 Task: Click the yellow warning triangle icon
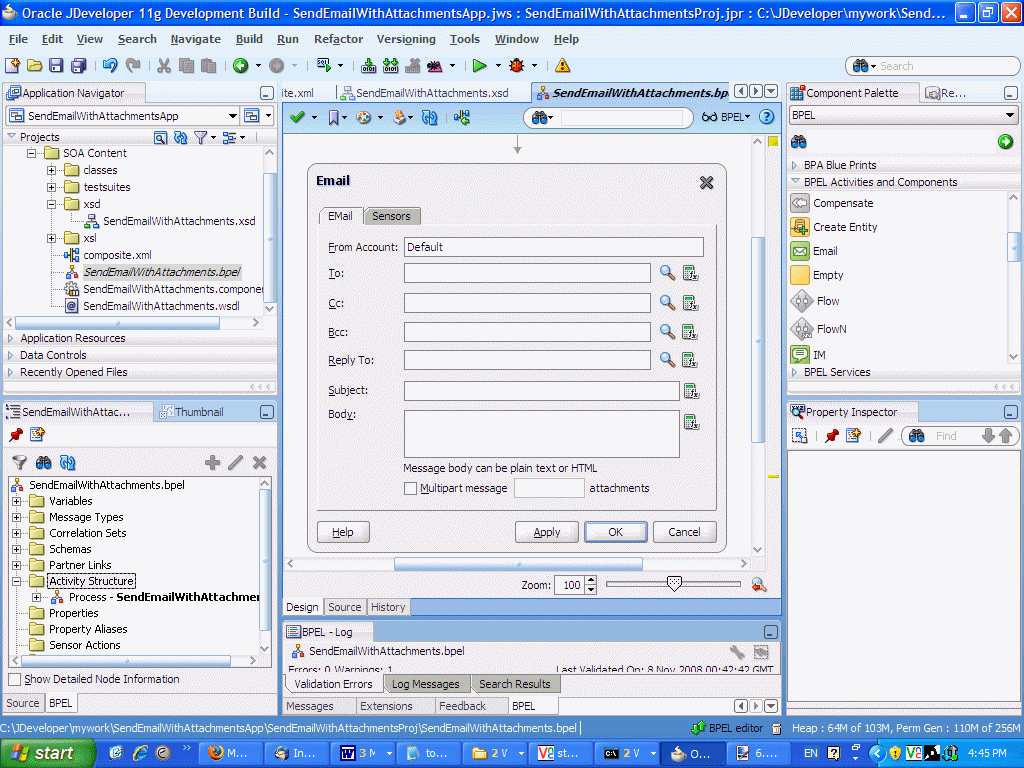[x=562, y=65]
